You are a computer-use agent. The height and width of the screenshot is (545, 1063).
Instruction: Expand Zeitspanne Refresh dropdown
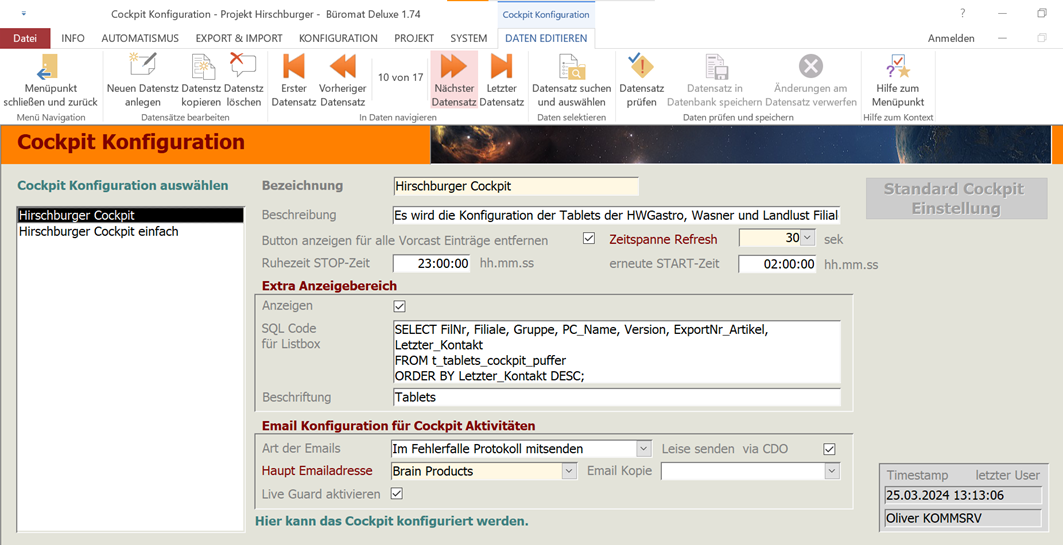[807, 239]
